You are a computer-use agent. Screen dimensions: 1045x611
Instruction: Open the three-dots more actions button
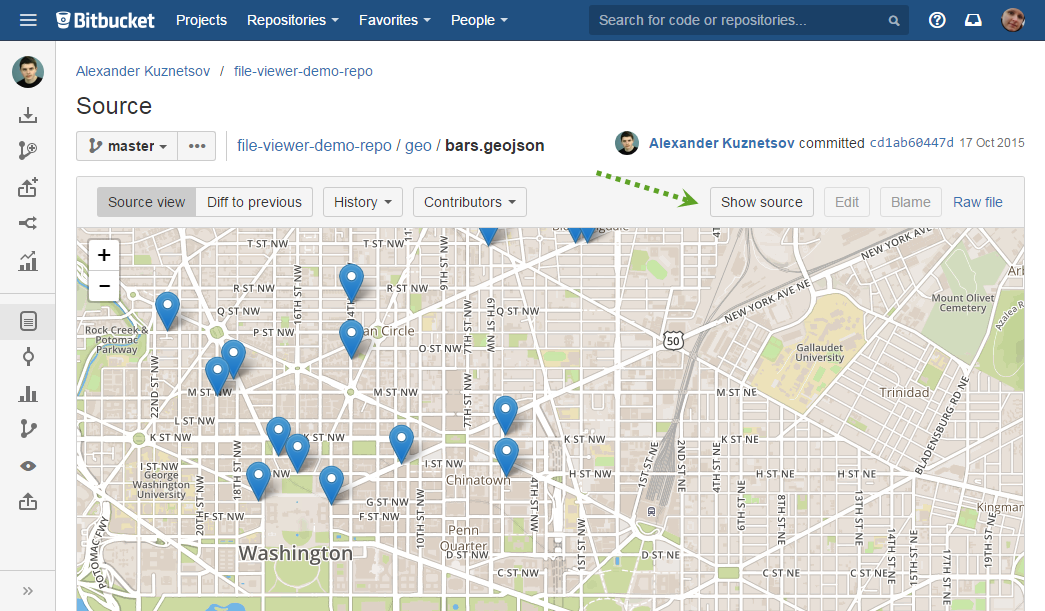coord(197,146)
